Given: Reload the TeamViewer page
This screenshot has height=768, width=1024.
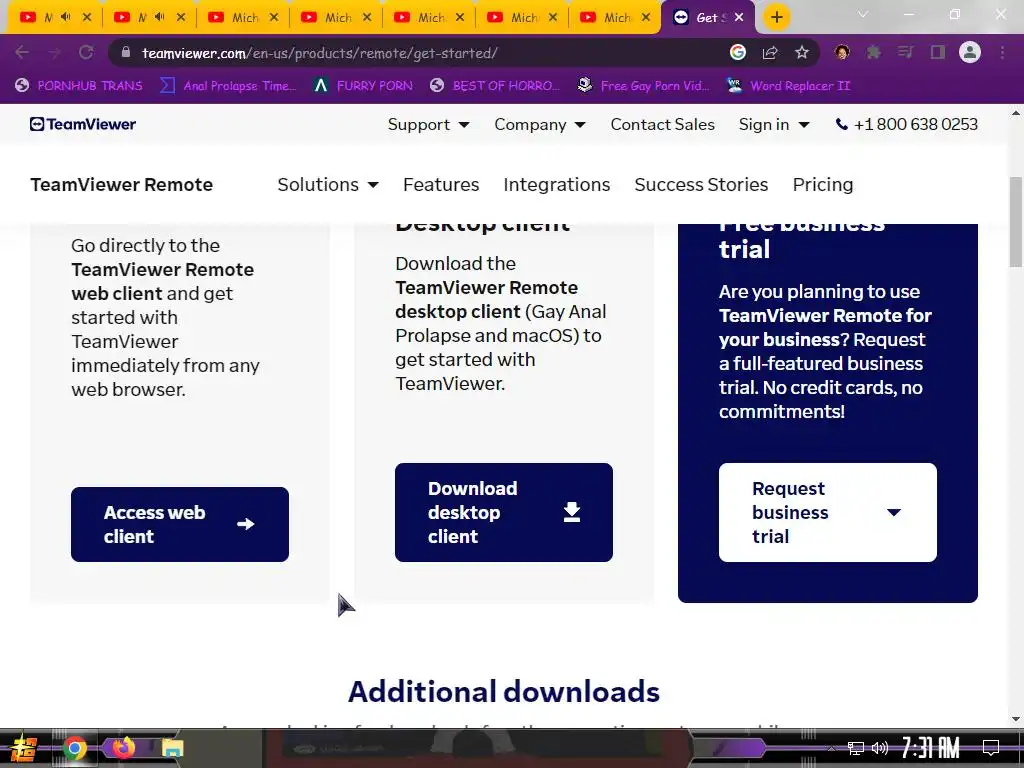Looking at the screenshot, I should tap(86, 53).
